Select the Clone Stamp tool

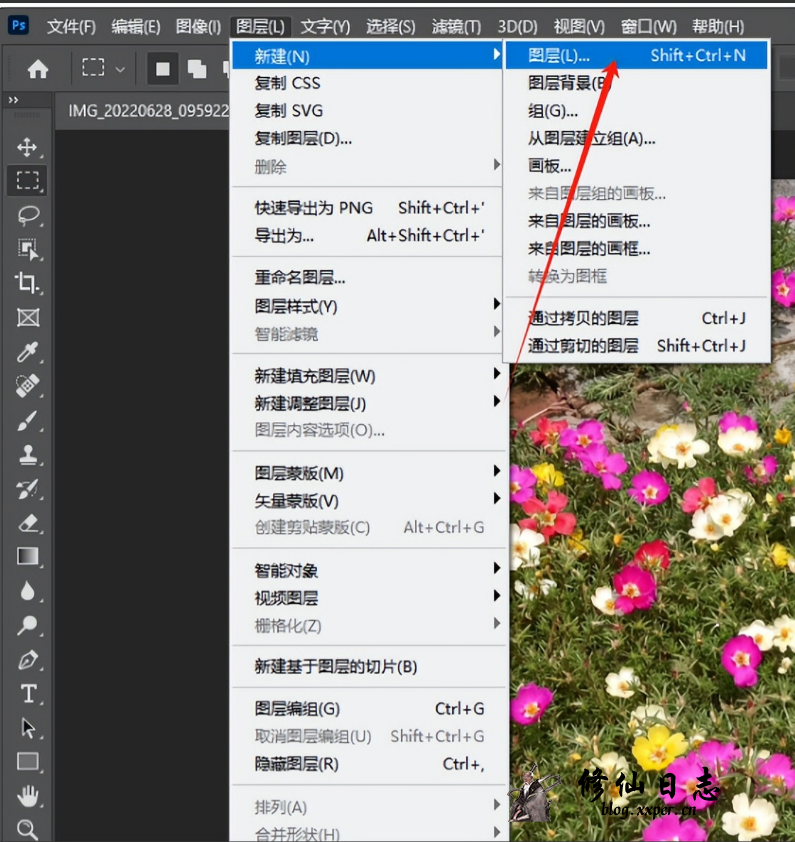(x=28, y=455)
